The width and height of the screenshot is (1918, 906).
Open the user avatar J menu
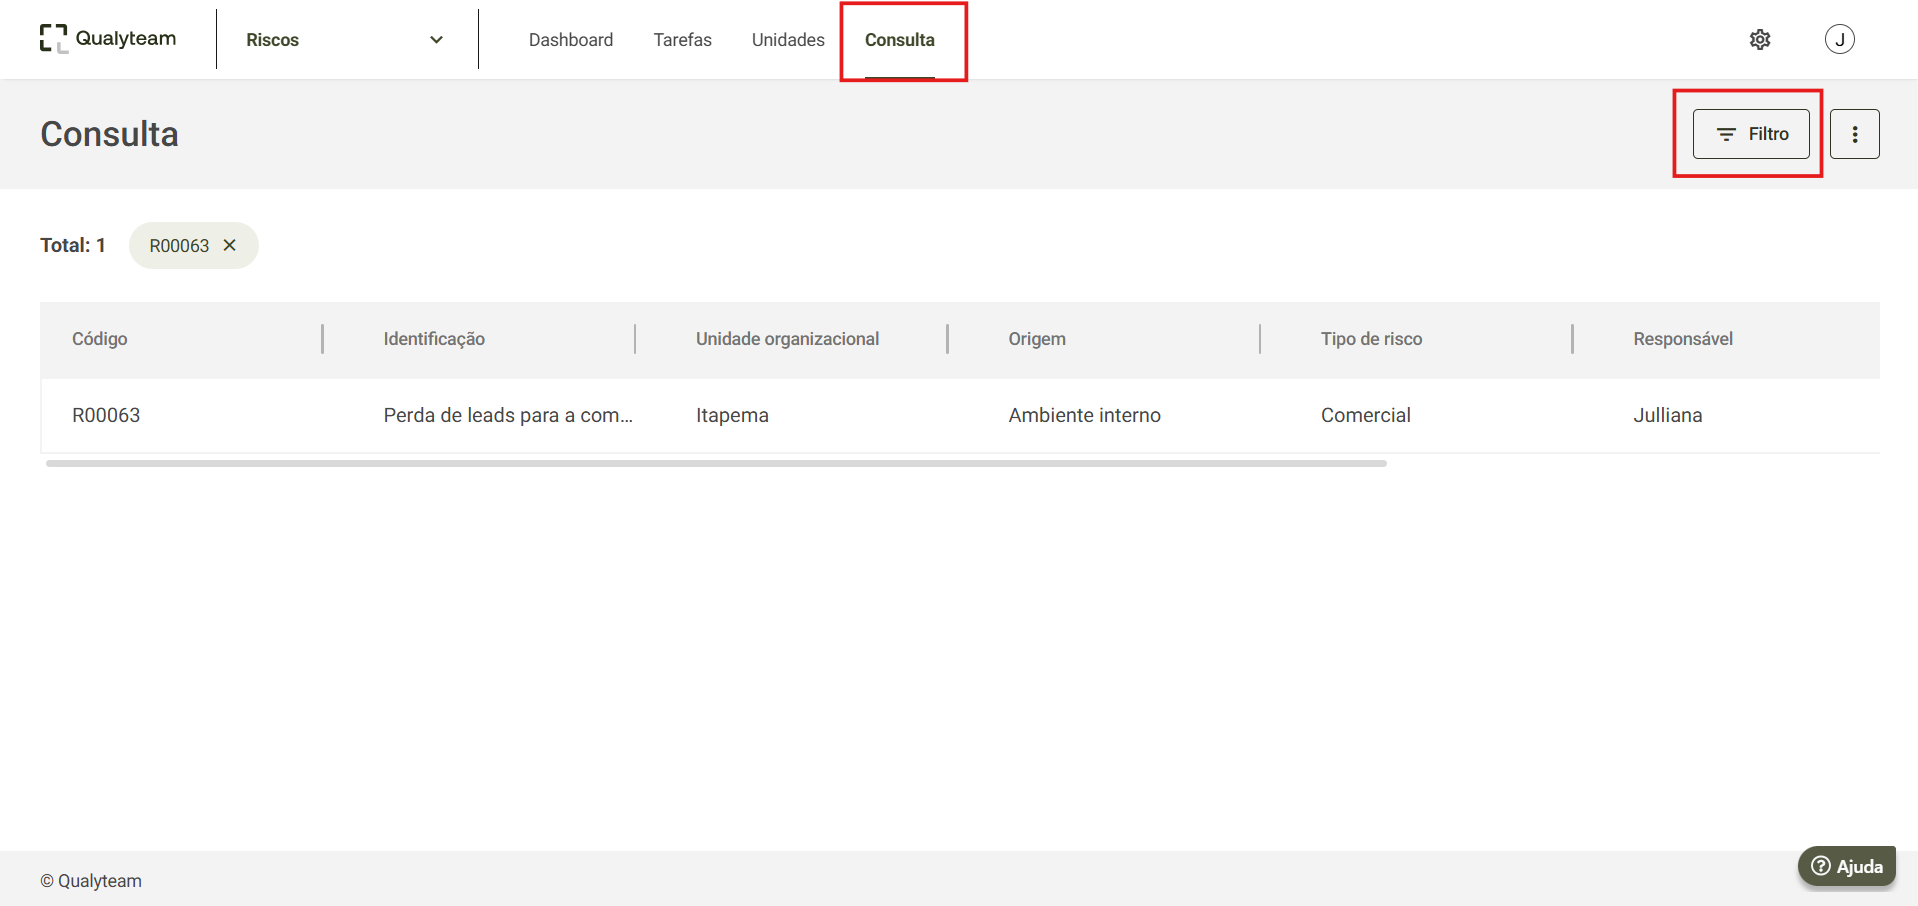coord(1839,39)
